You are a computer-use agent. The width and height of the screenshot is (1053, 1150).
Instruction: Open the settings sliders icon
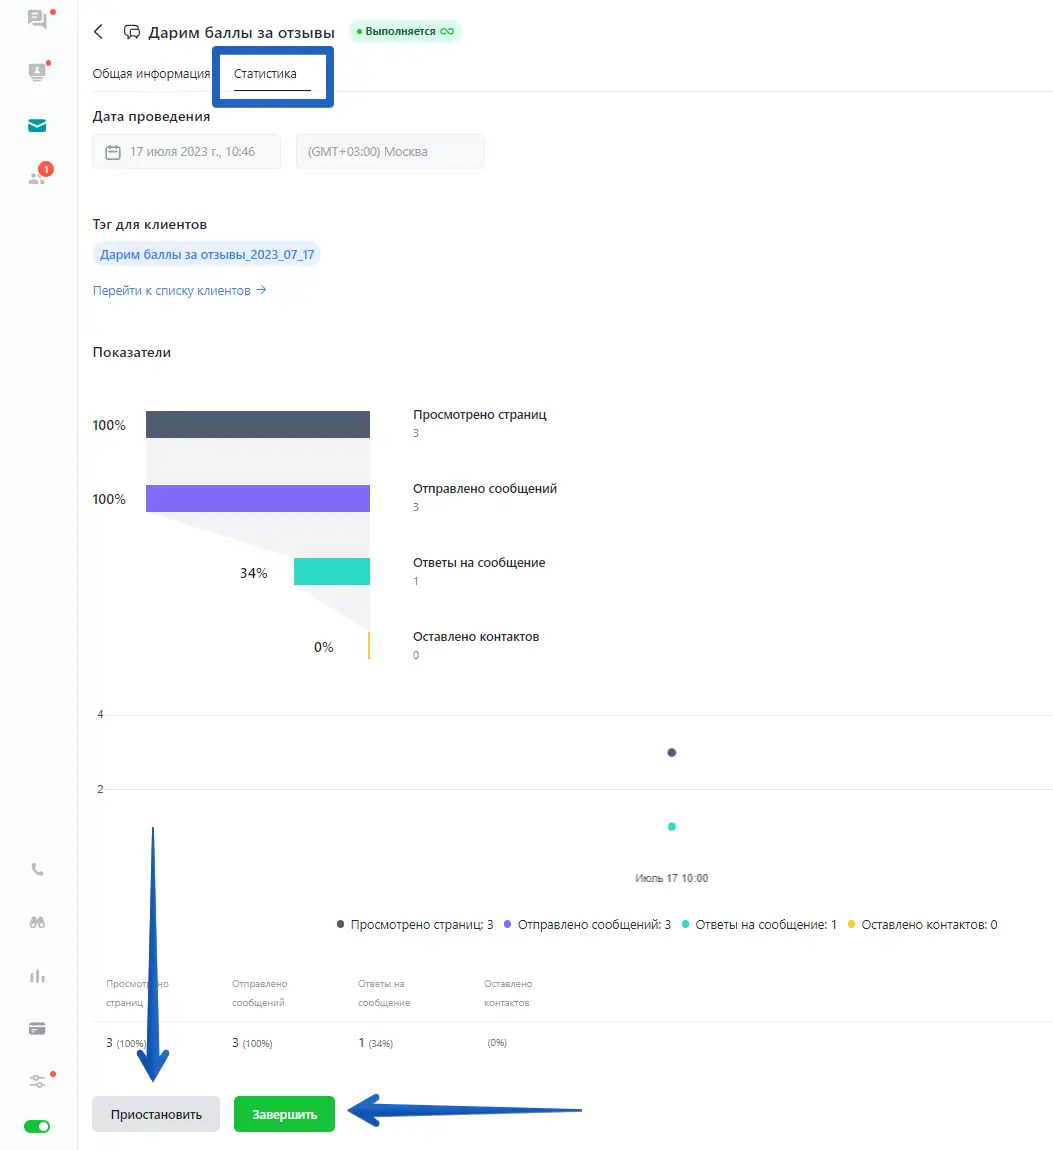click(x=37, y=1081)
